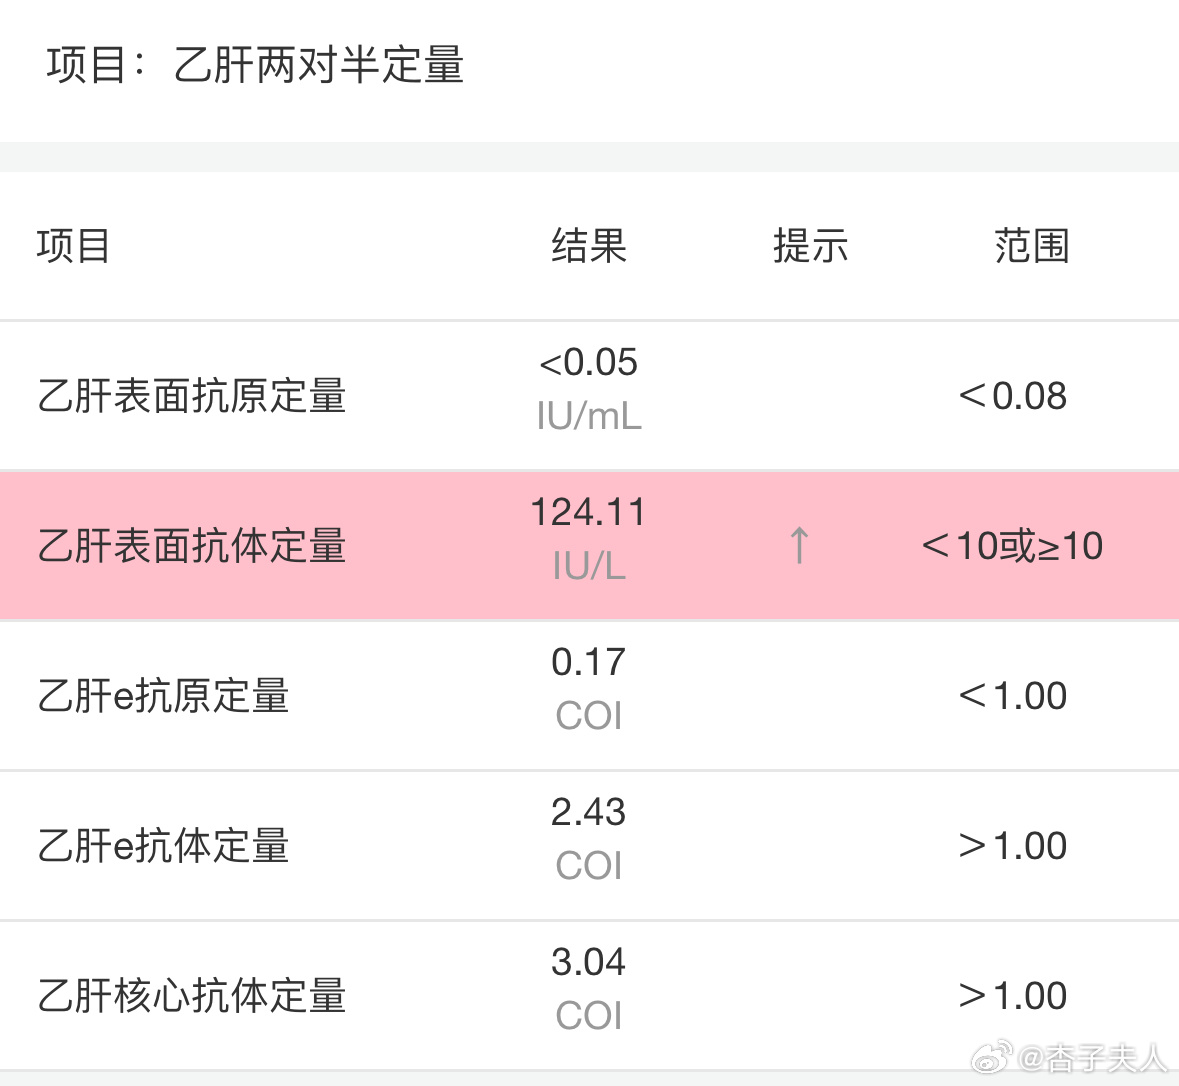Select the highlighted 乙肝表面抗体定量 row

[590, 545]
